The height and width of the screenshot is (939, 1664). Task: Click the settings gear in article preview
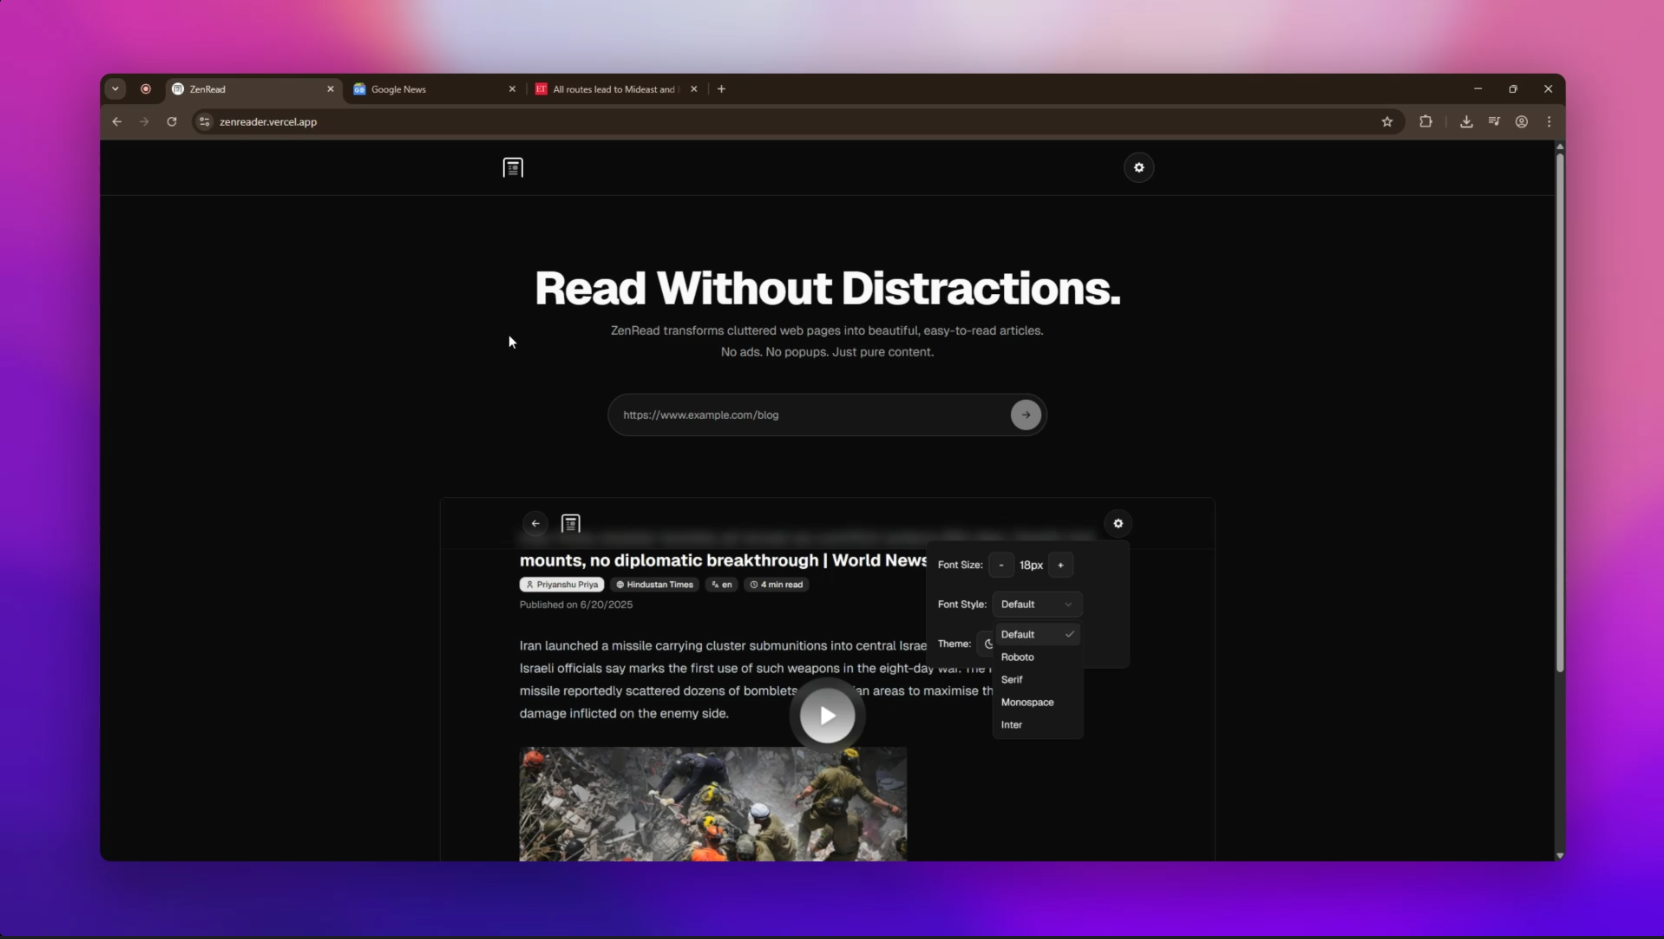1118,523
